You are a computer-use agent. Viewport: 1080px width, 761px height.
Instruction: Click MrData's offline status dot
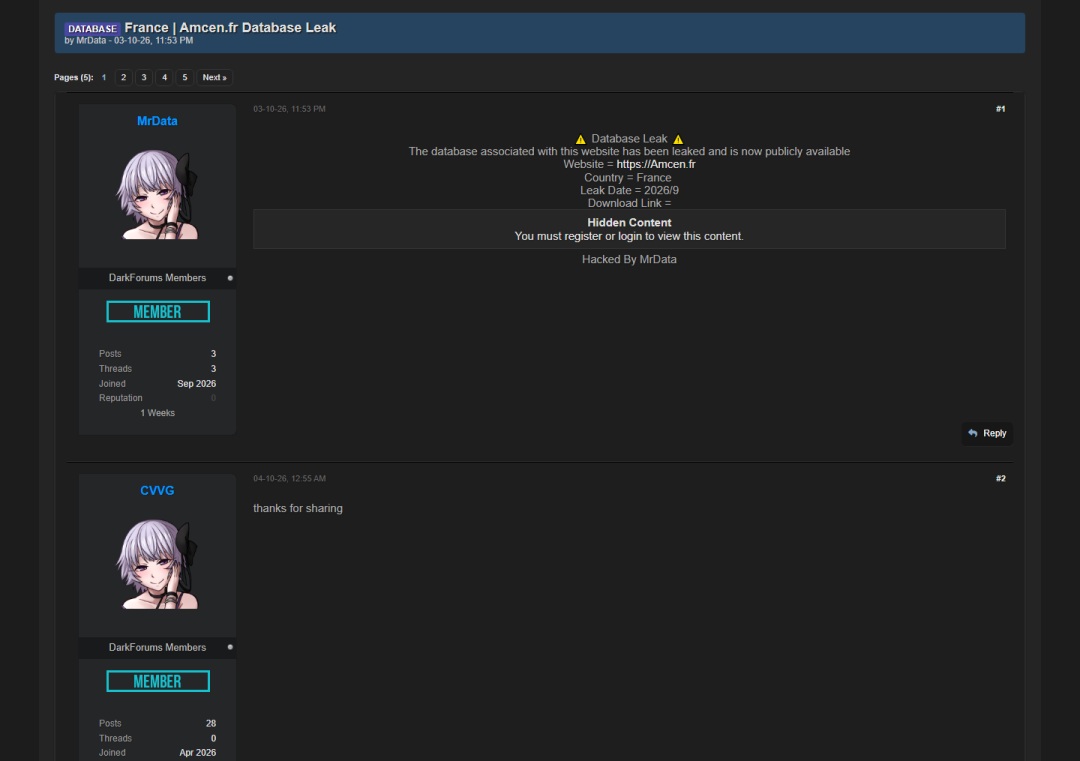coord(230,278)
